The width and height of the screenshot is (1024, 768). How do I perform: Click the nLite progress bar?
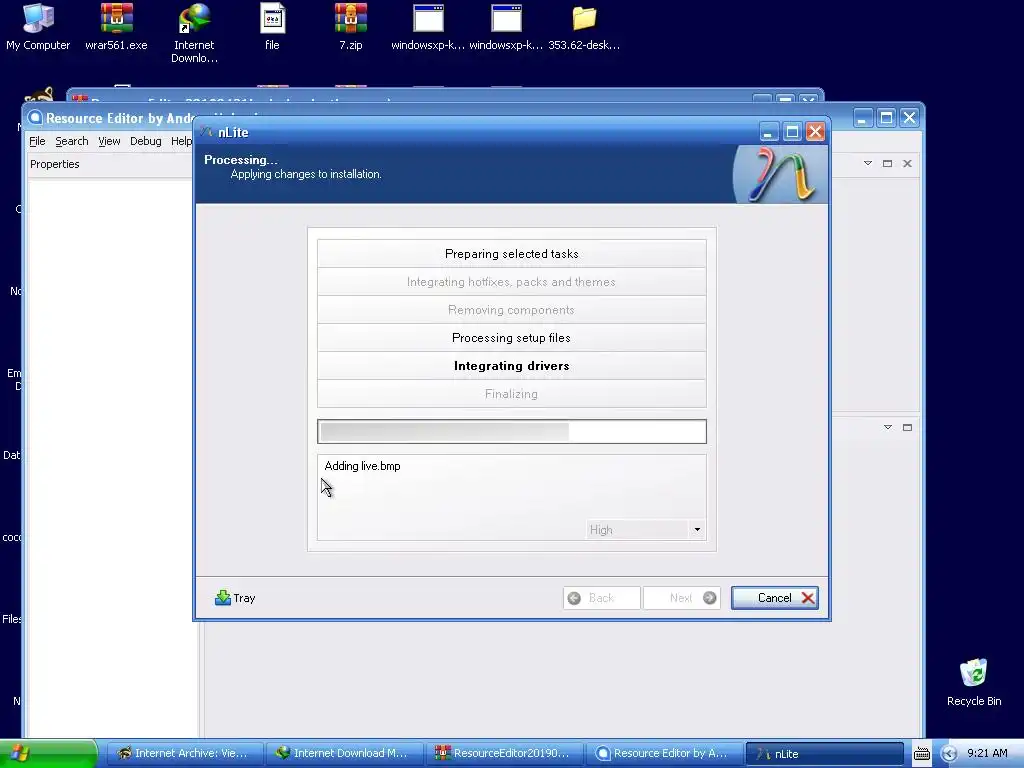point(511,432)
